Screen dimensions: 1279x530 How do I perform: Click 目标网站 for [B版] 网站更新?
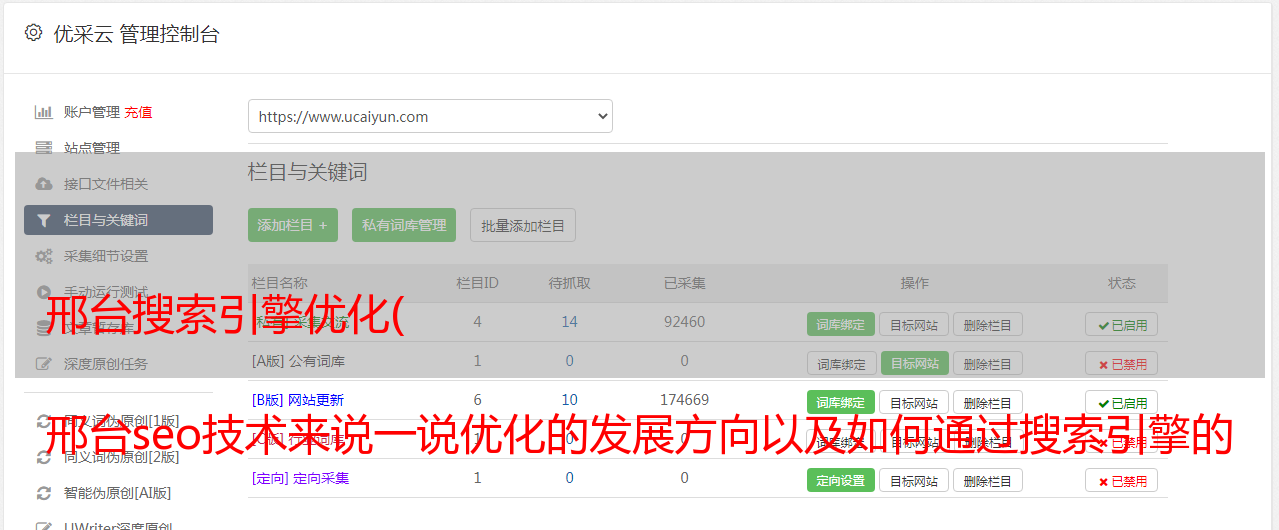[914, 403]
